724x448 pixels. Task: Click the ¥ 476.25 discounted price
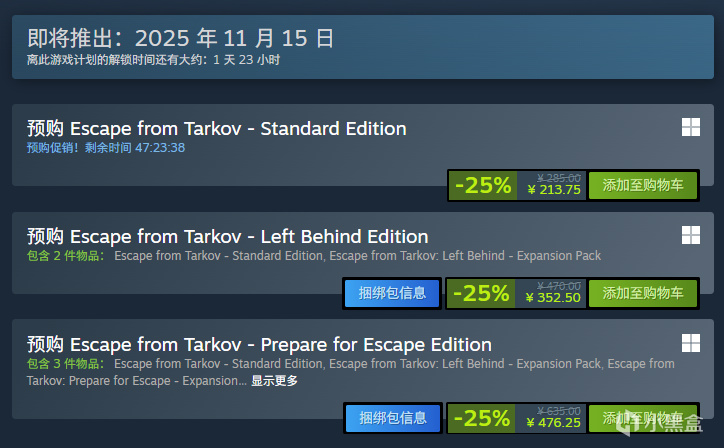pos(552,422)
